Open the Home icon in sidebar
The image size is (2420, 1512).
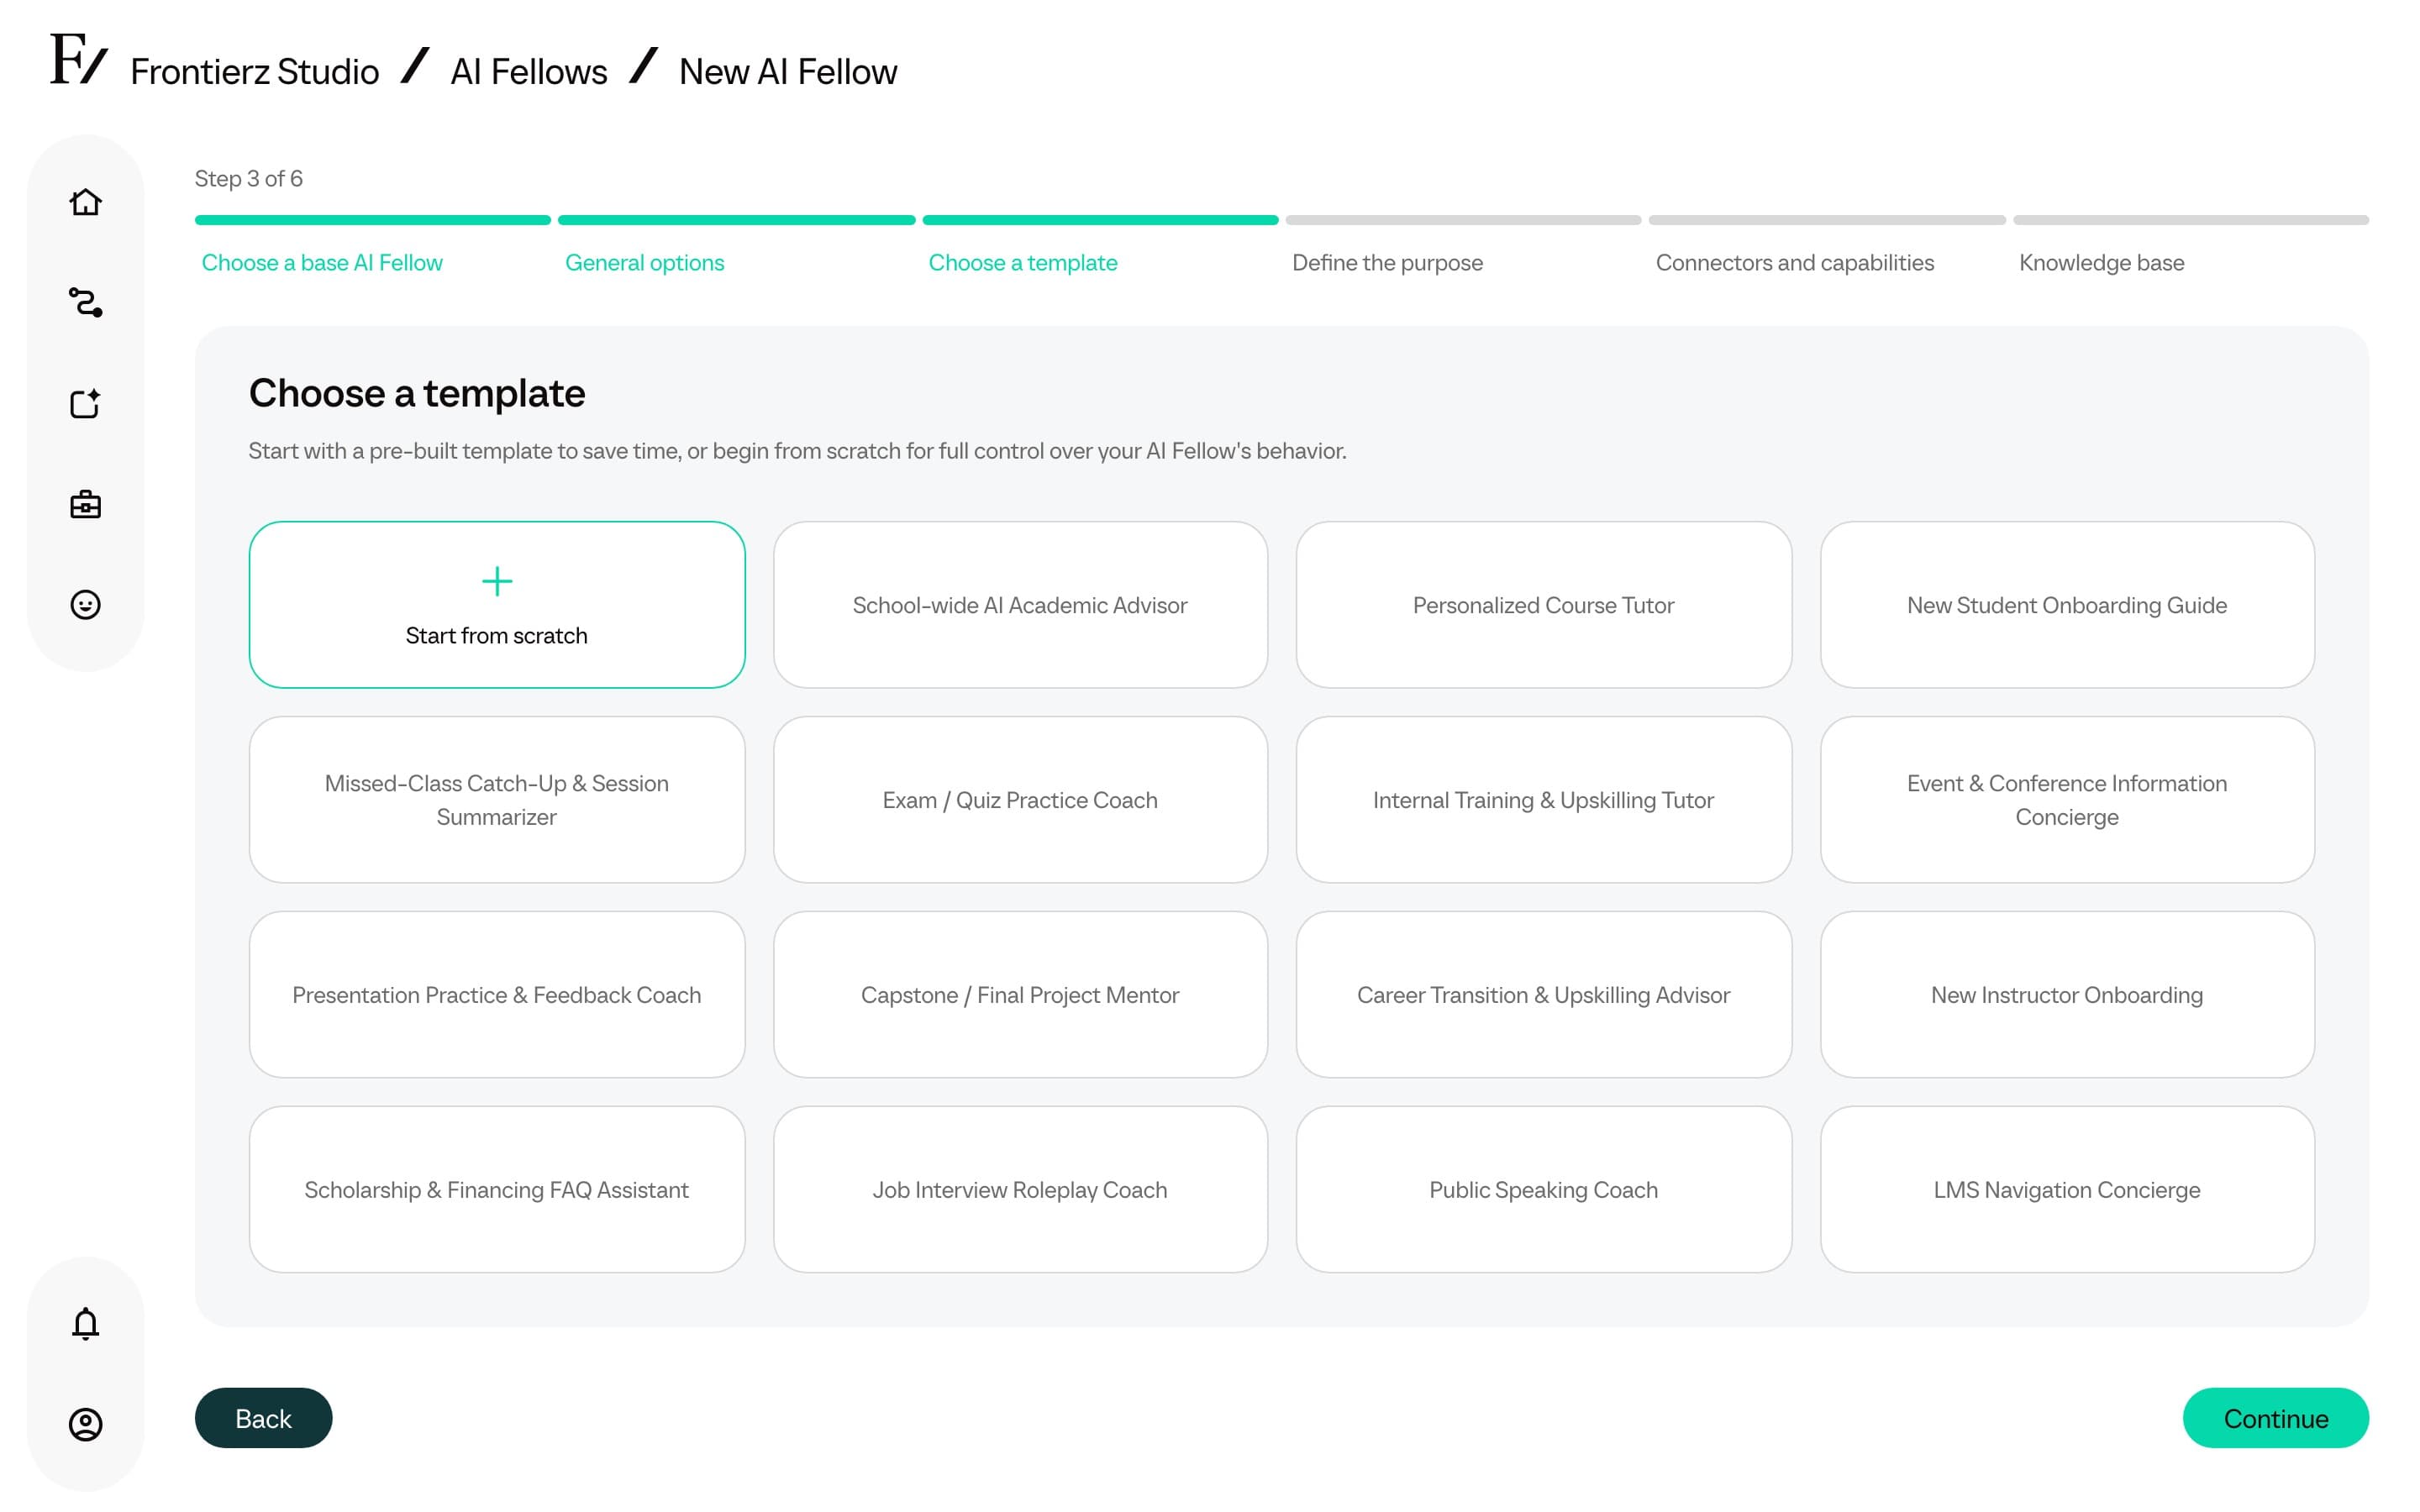[x=85, y=202]
